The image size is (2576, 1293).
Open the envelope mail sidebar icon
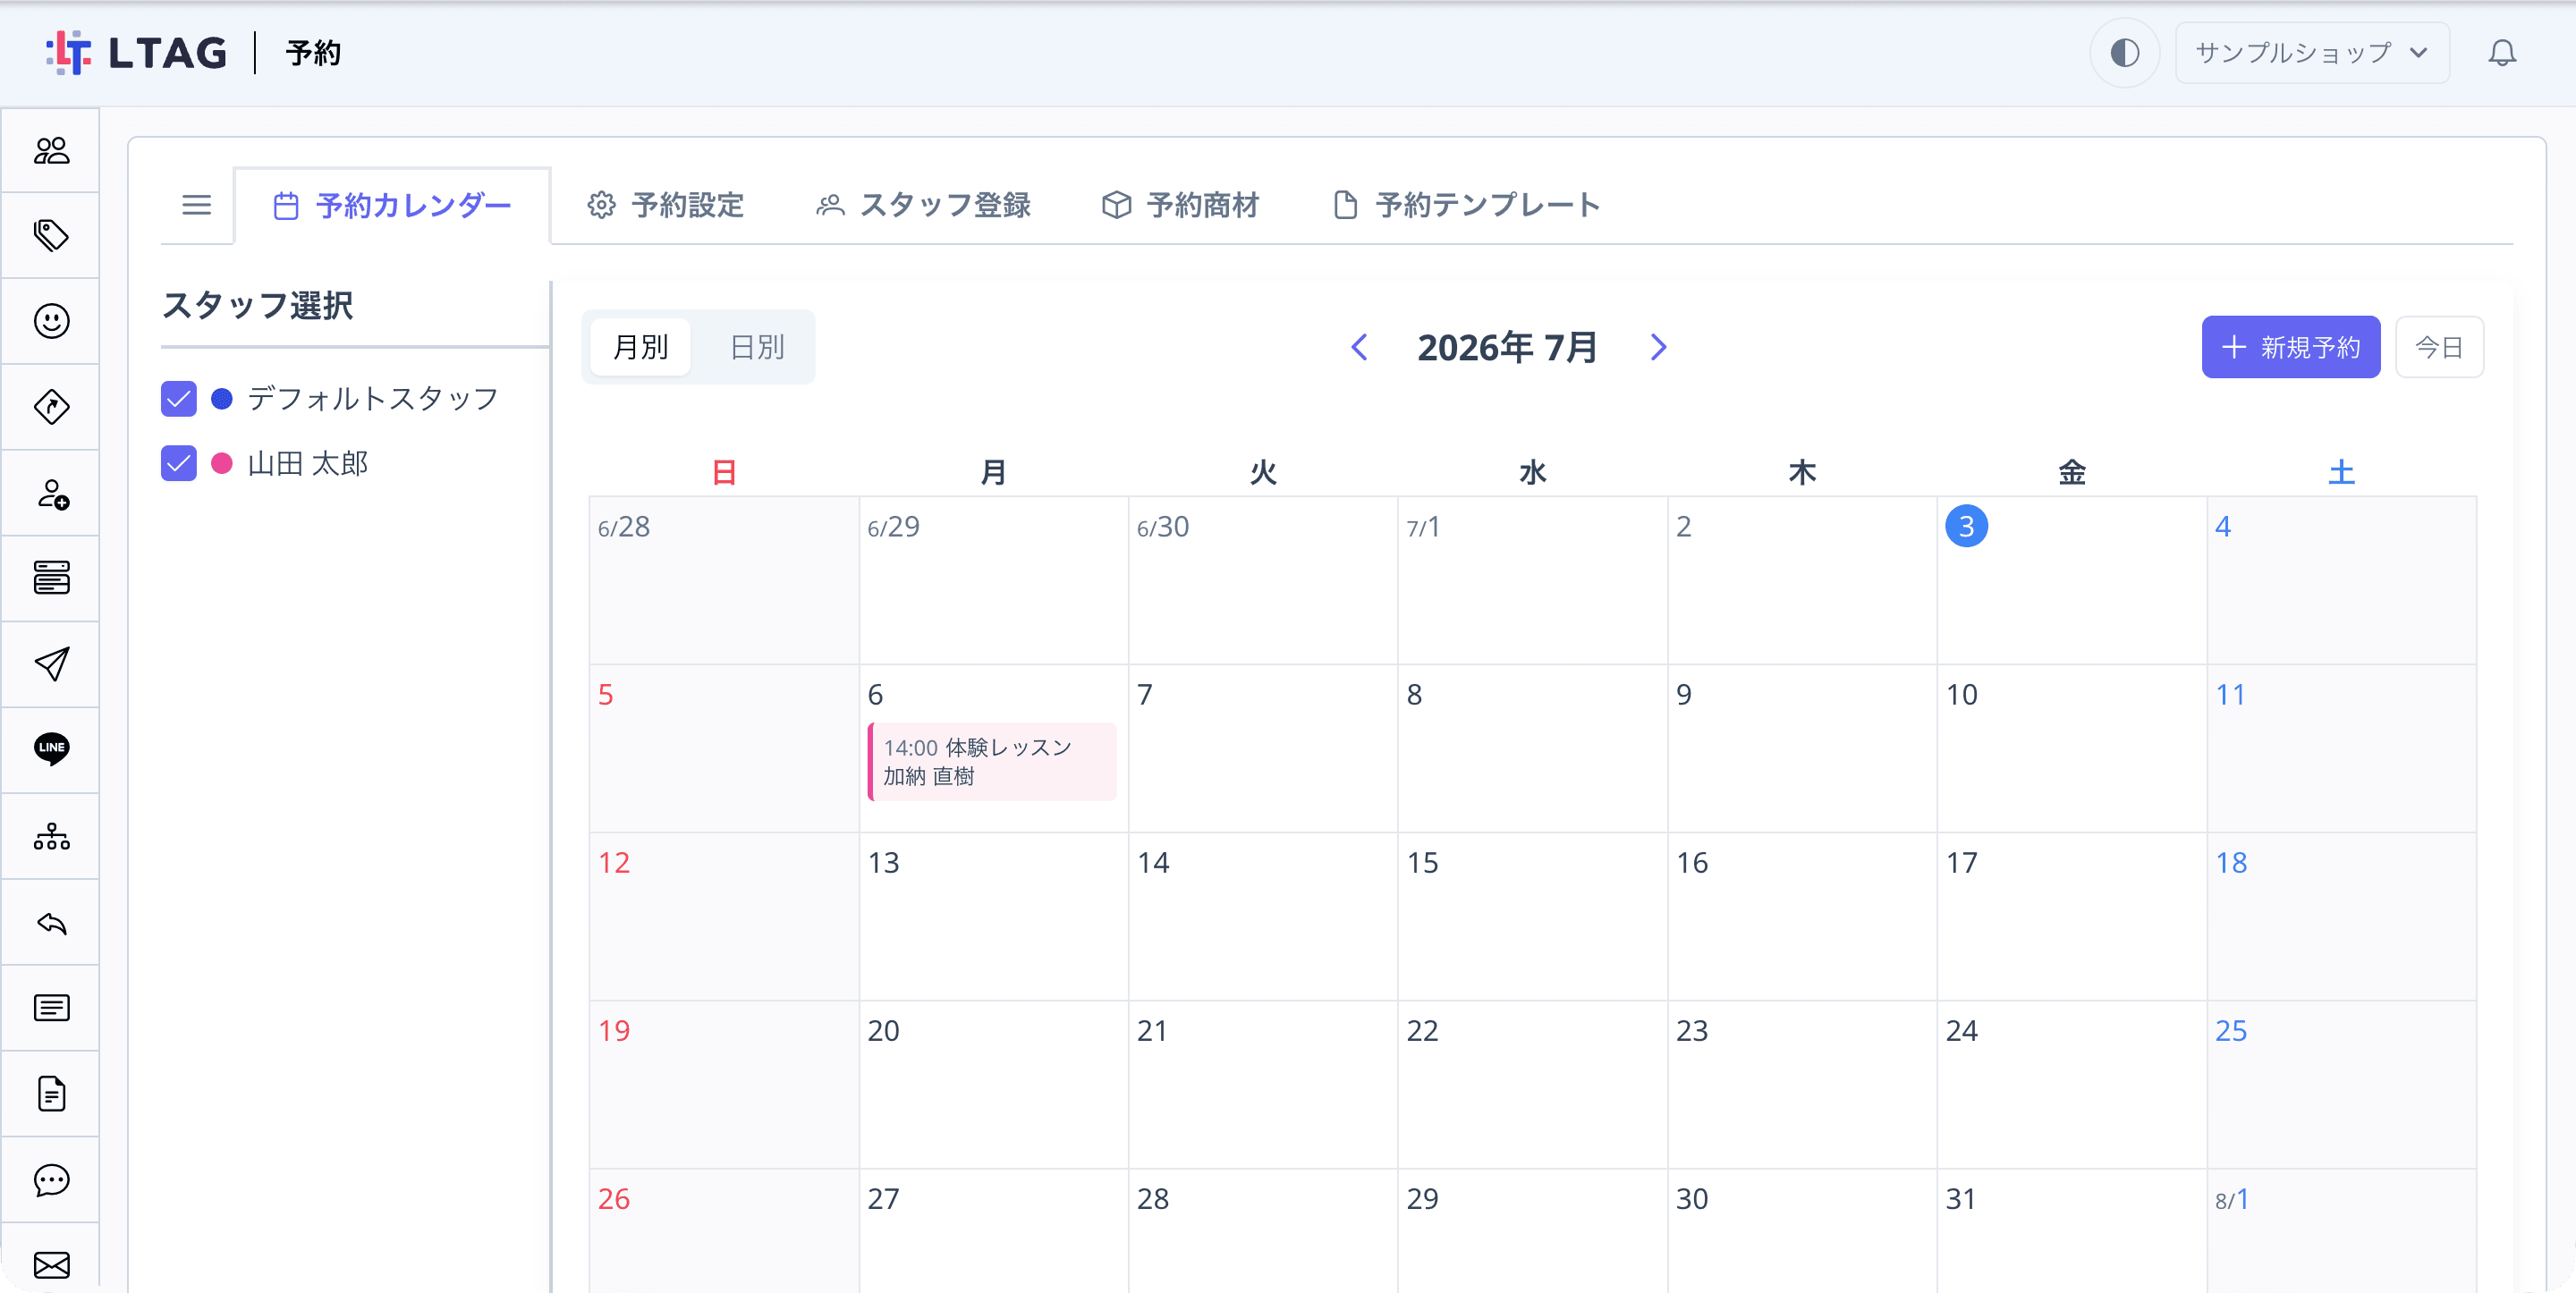coord(51,1265)
